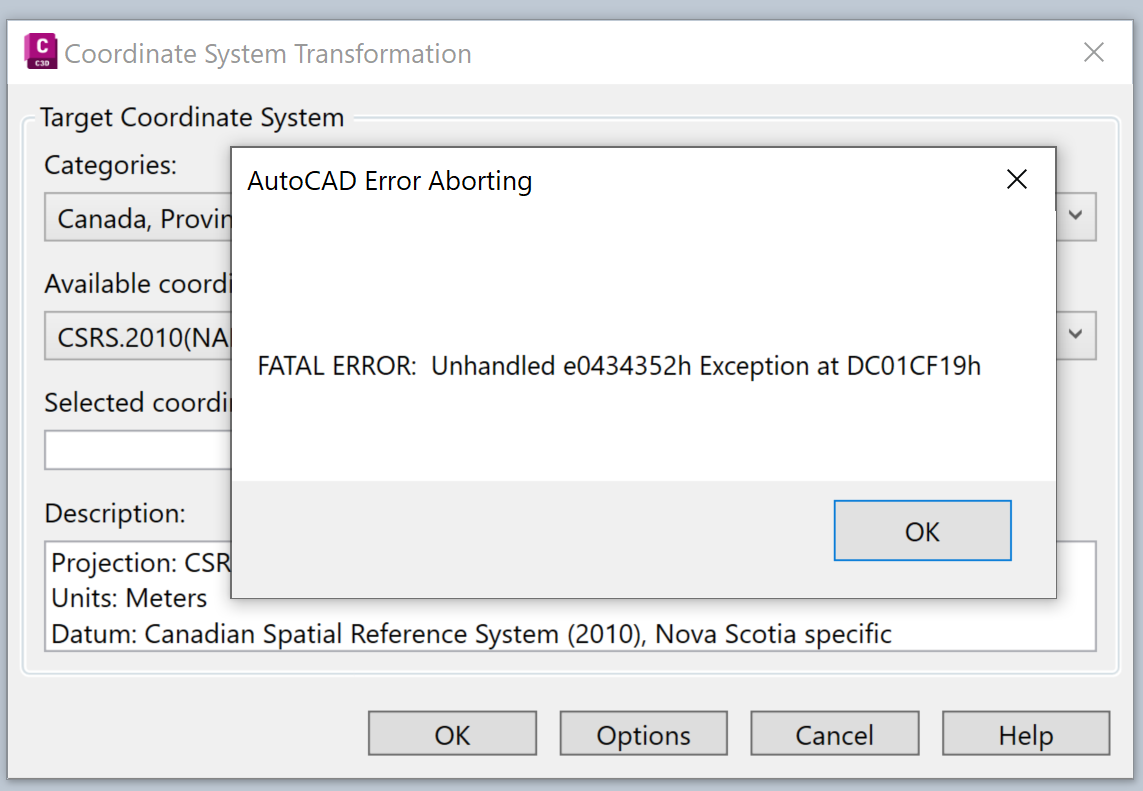The image size is (1143, 791).
Task: Click the coordinate systems dropdown arrow
Action: tap(1077, 335)
